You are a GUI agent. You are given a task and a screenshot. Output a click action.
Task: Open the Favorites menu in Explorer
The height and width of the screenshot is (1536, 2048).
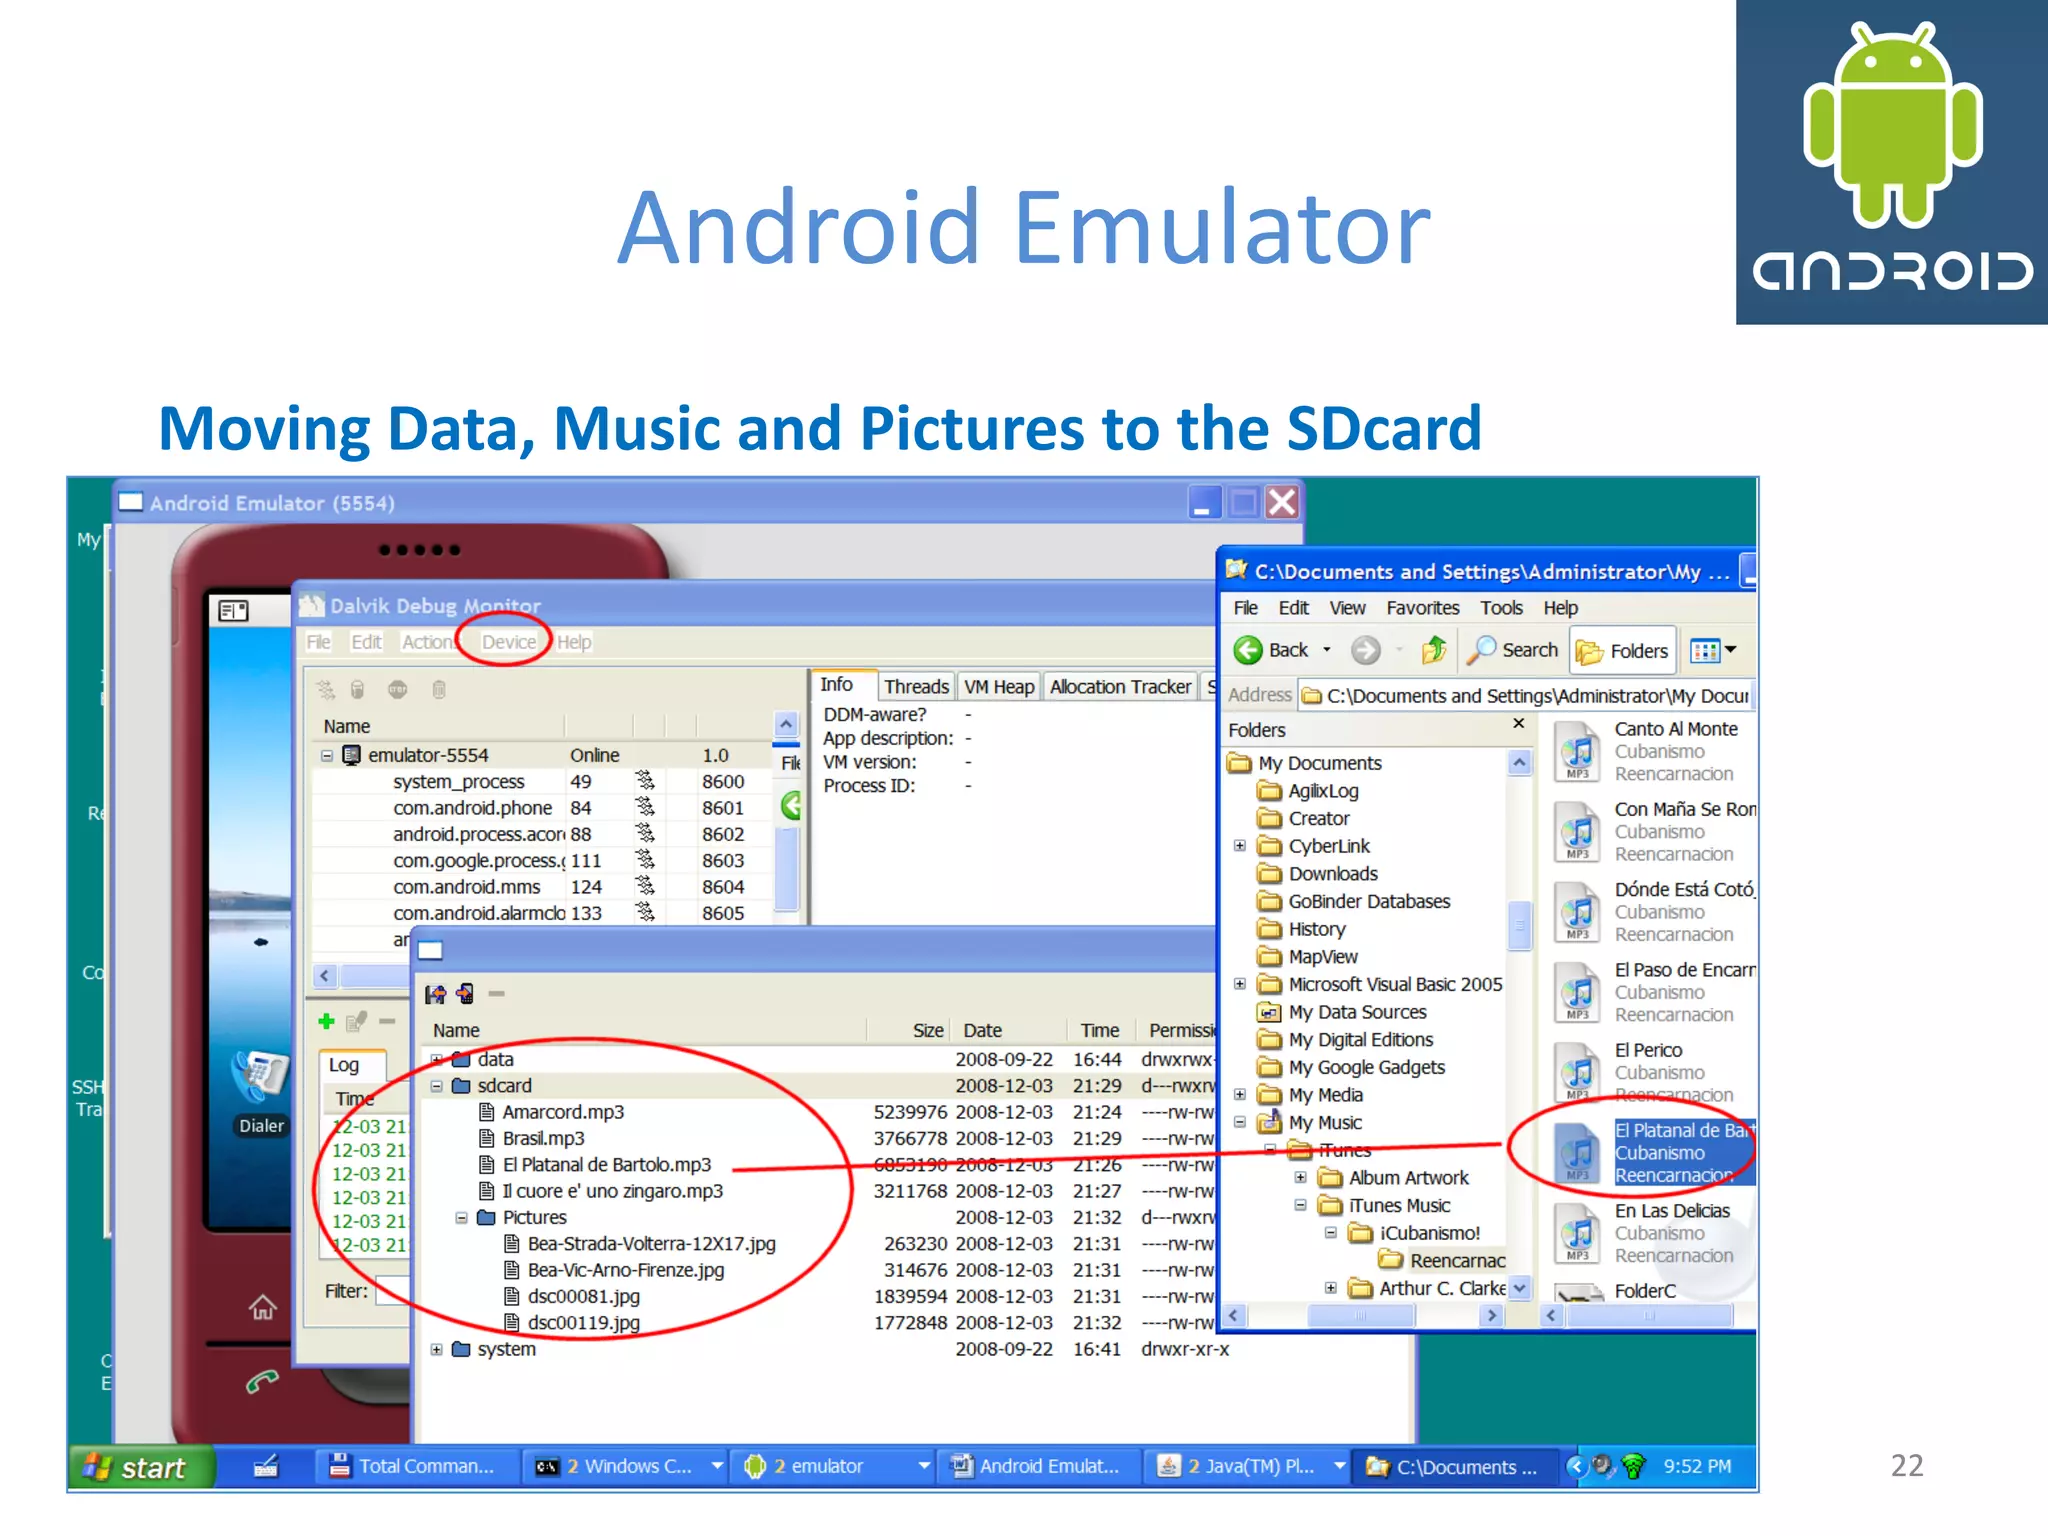1422,608
